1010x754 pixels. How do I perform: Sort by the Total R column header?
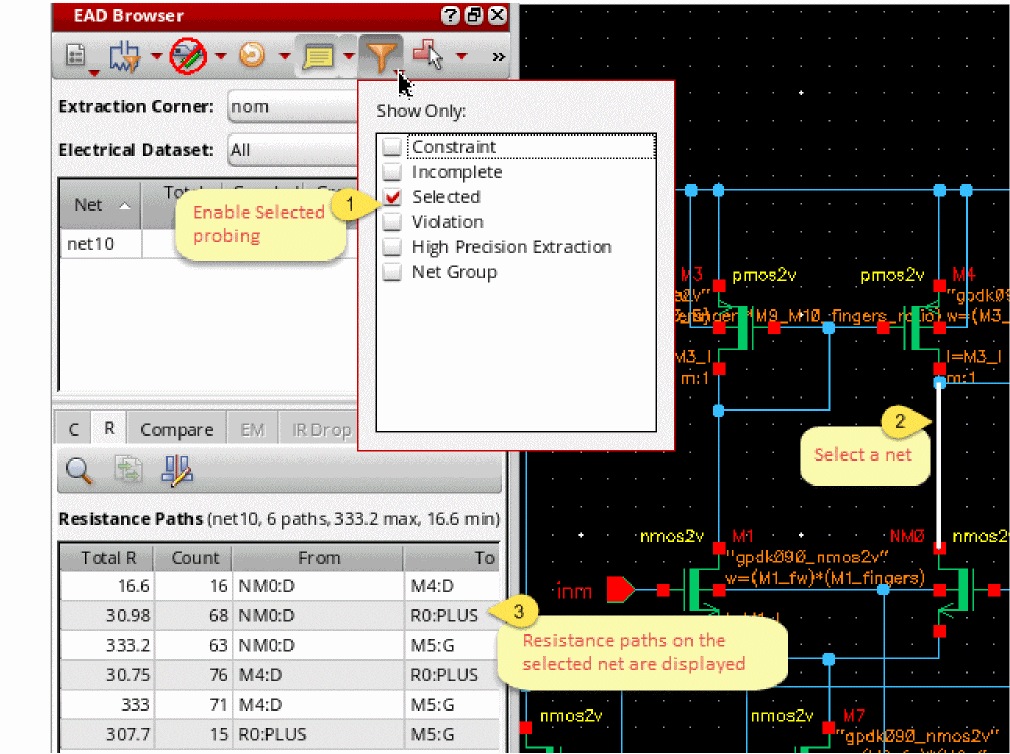(109, 558)
